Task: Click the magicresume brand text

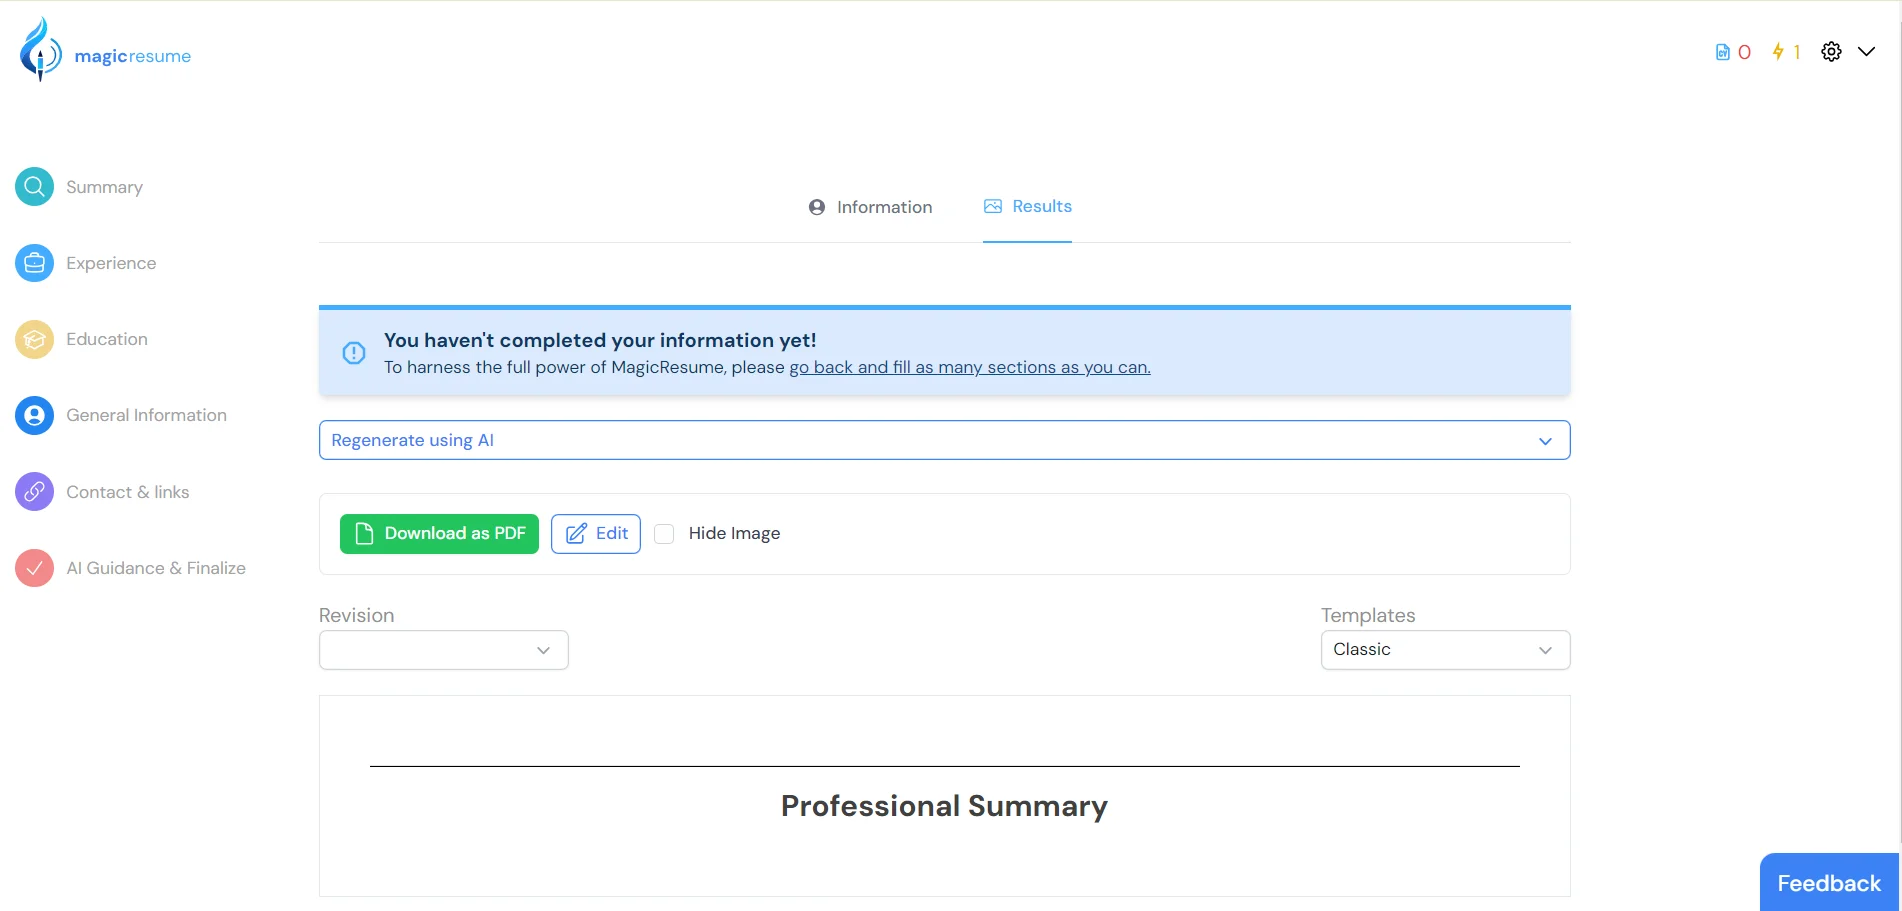Action: (x=133, y=56)
